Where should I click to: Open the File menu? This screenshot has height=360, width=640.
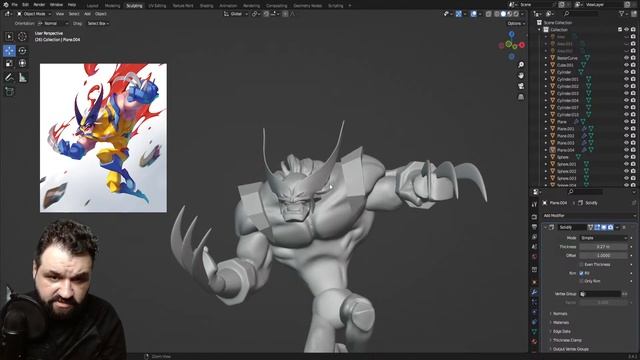tap(15, 5)
